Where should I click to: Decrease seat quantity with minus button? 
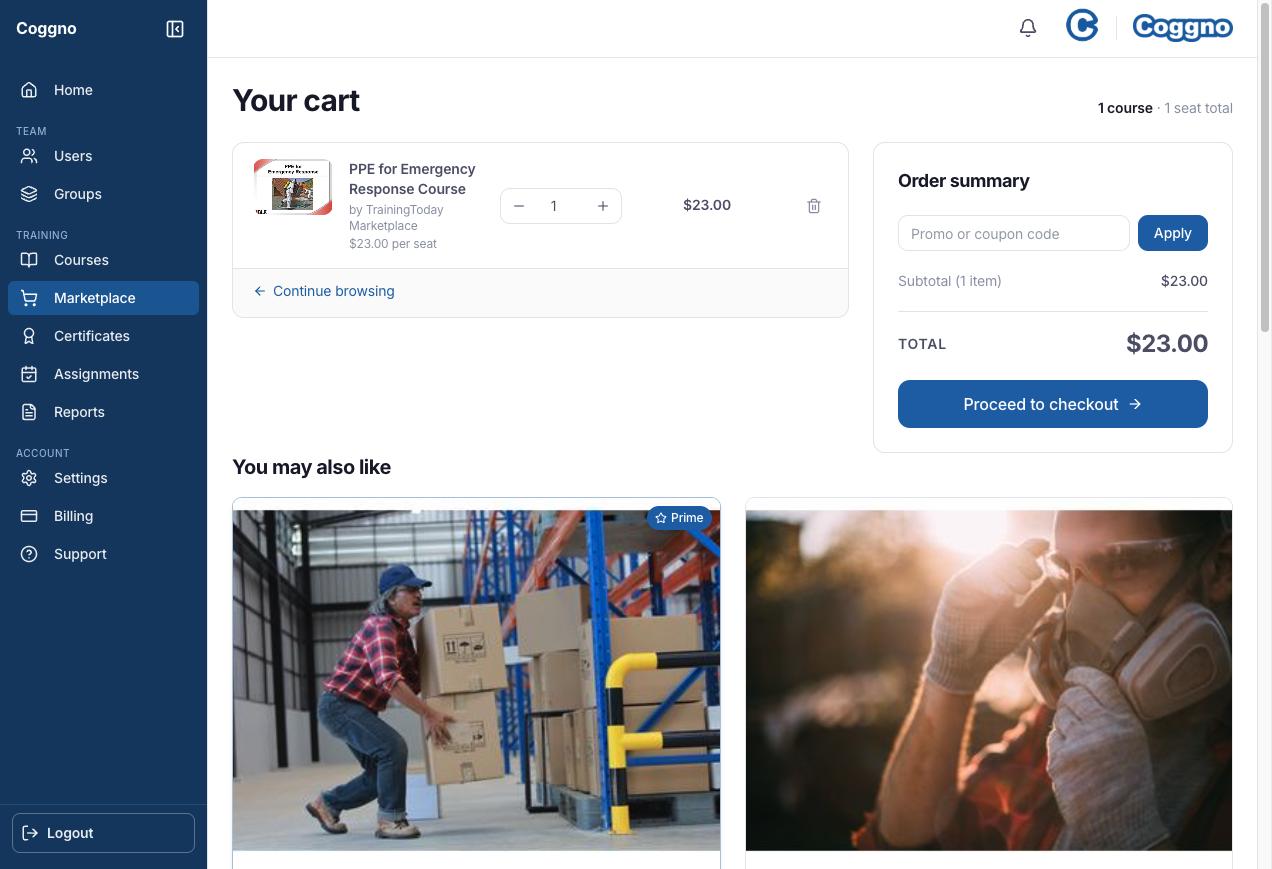pos(519,206)
